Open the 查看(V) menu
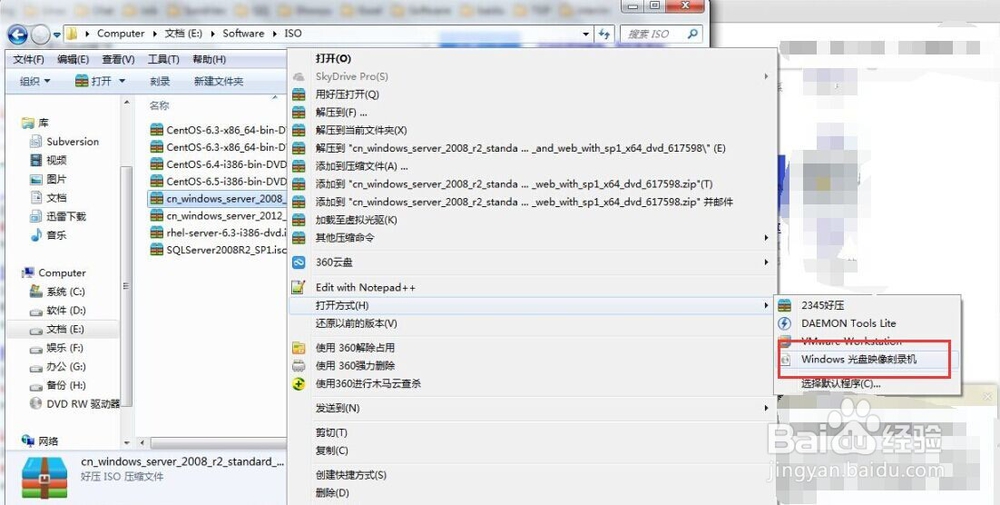This screenshot has height=505, width=1000. click(x=118, y=59)
